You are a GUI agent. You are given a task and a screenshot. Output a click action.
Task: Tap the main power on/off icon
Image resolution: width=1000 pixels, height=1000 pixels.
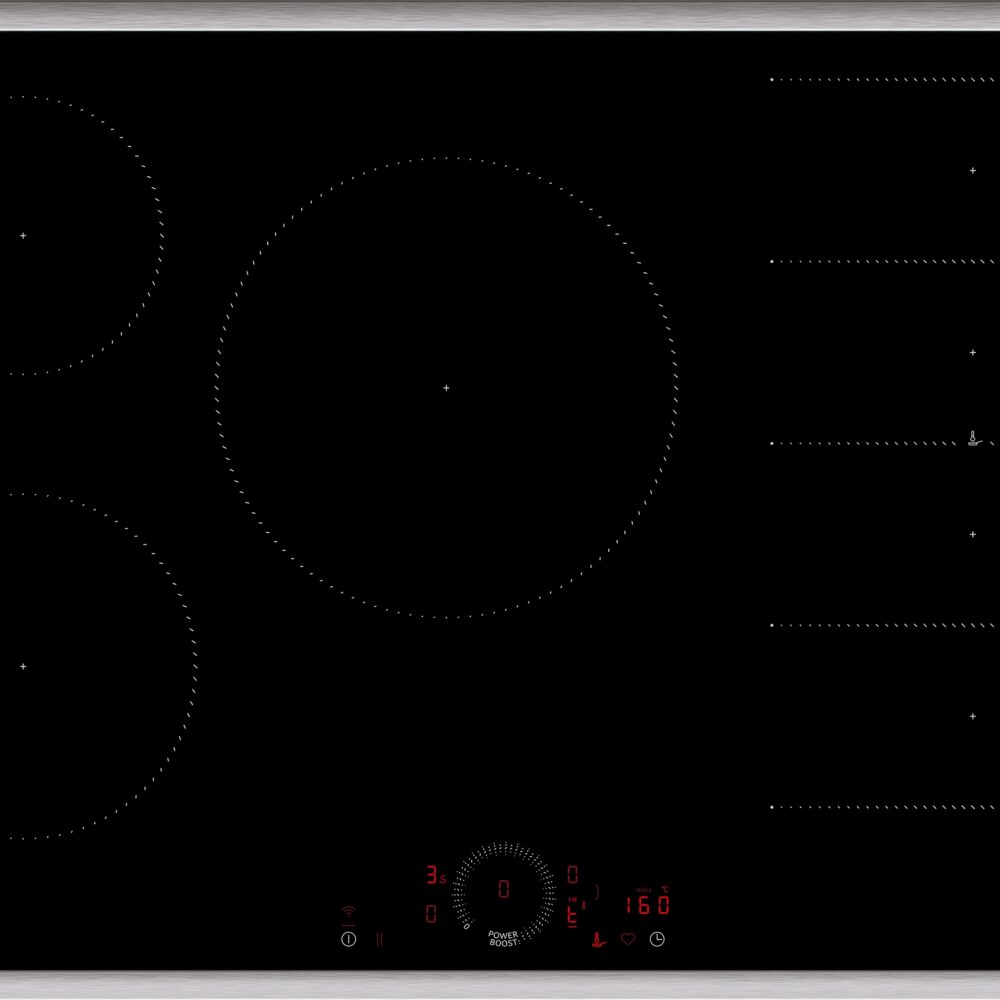[348, 939]
